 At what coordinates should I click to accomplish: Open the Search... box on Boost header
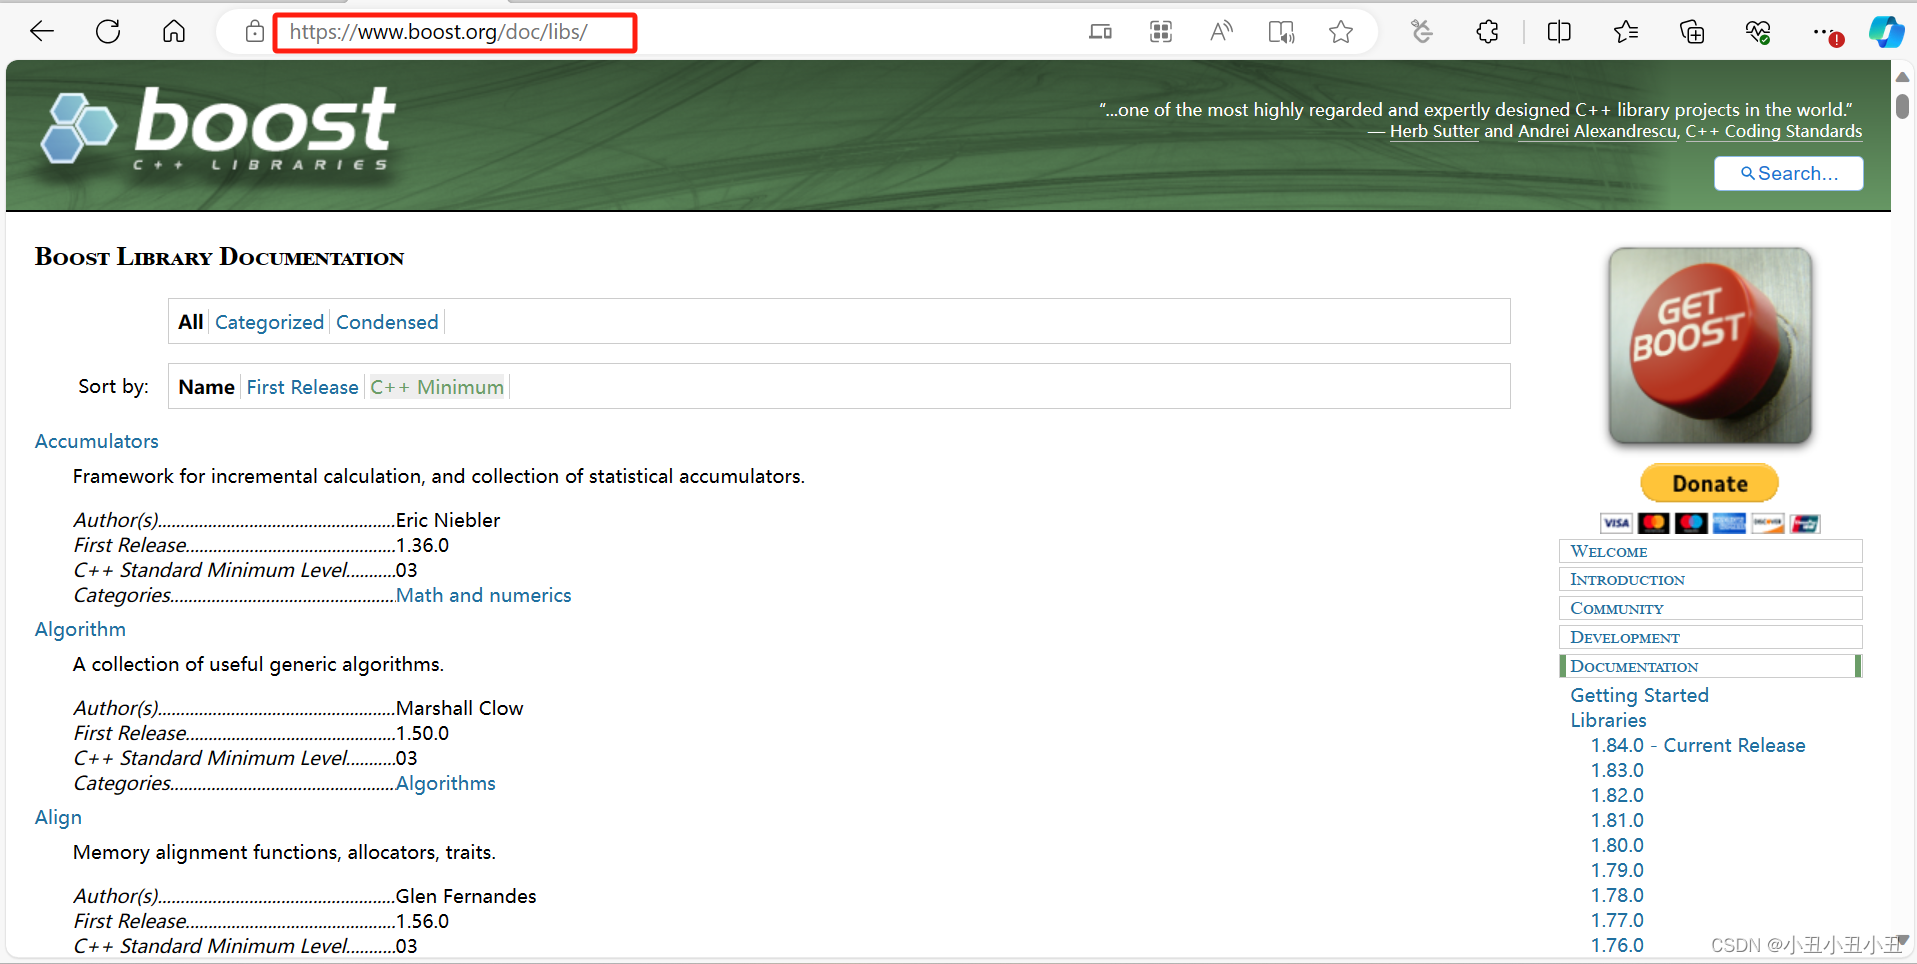coord(1788,173)
